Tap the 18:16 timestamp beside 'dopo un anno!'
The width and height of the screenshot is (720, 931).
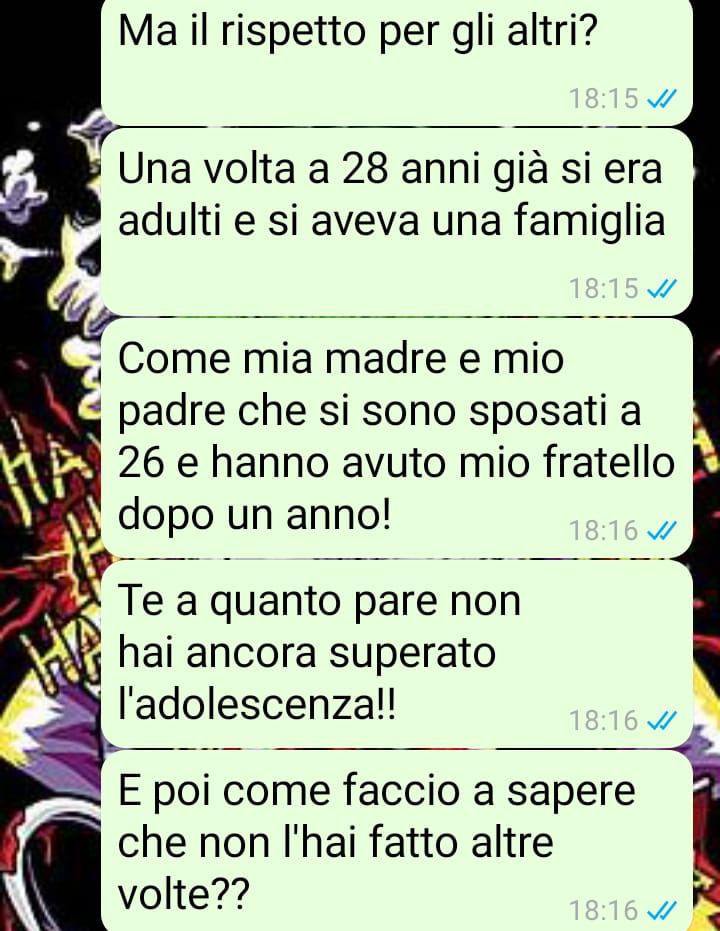[604, 531]
